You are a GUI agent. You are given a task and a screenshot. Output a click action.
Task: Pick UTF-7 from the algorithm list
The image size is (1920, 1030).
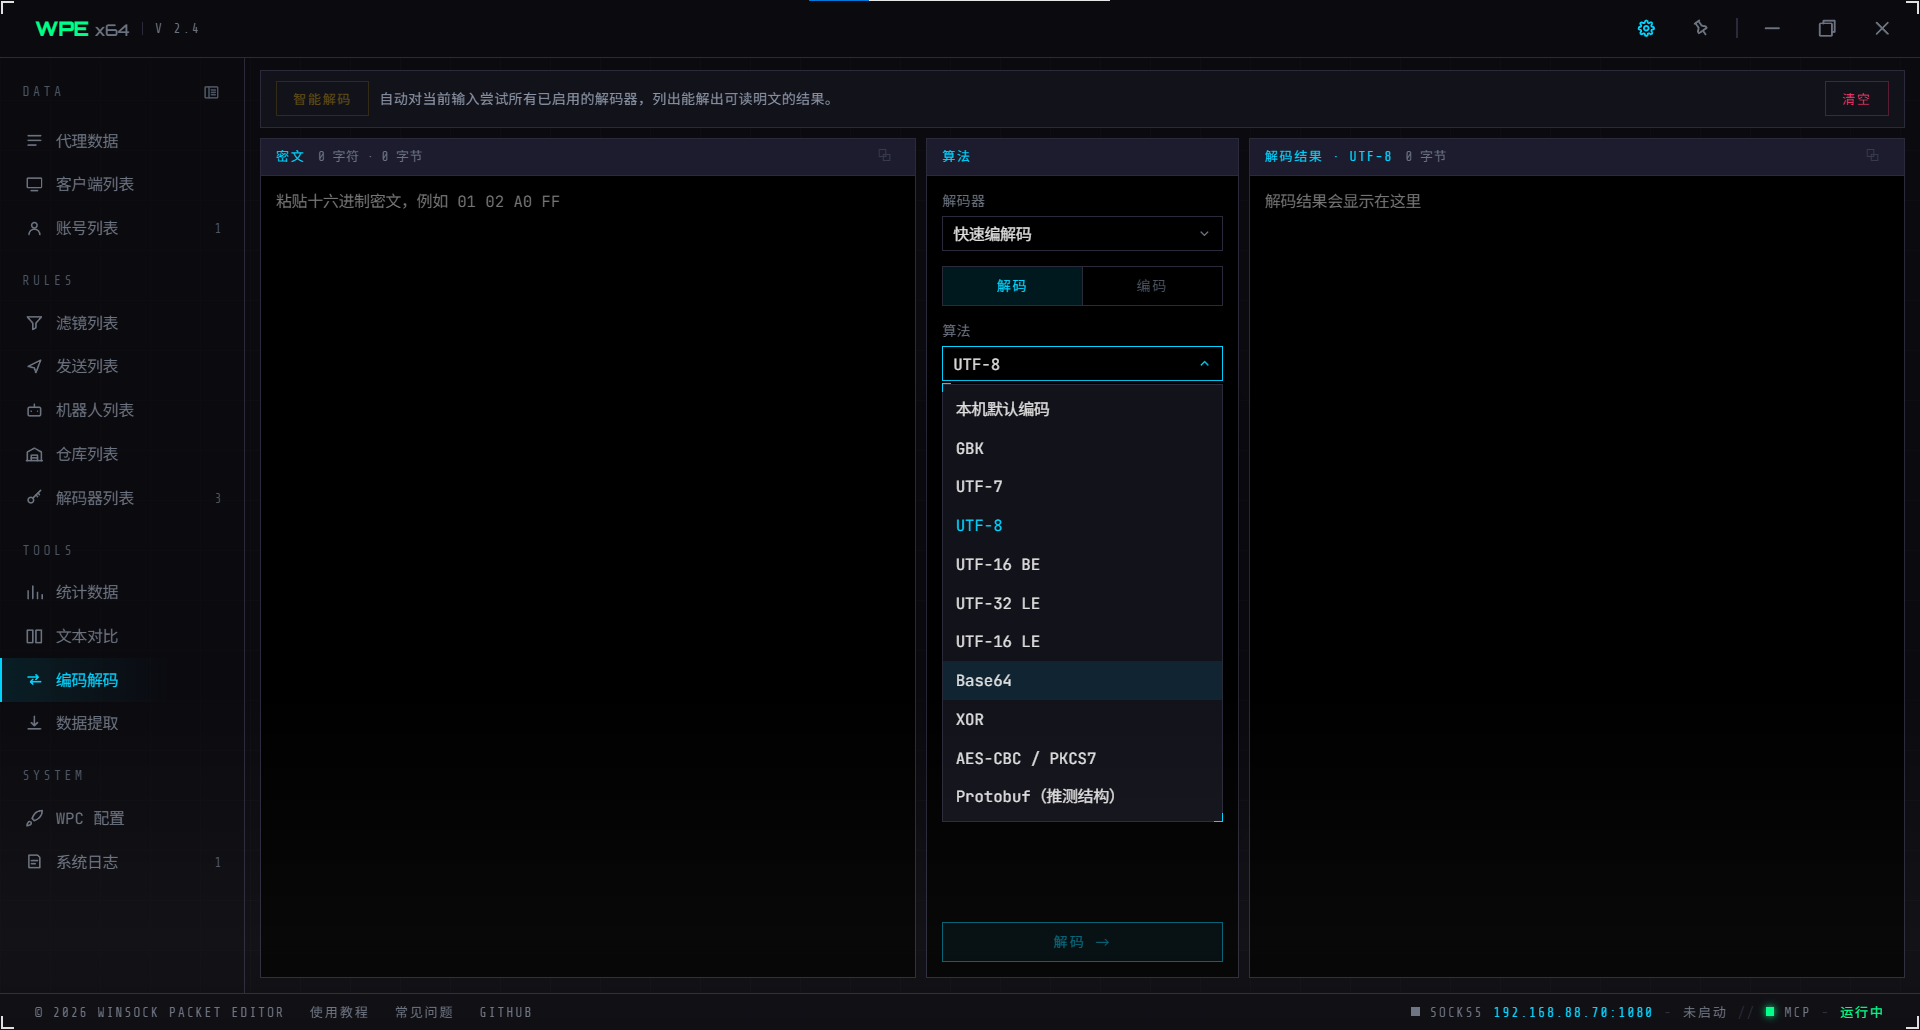1082,487
